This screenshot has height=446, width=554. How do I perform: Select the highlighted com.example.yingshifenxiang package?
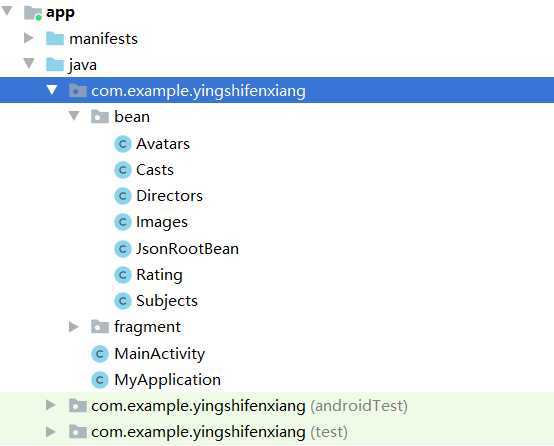point(277,90)
